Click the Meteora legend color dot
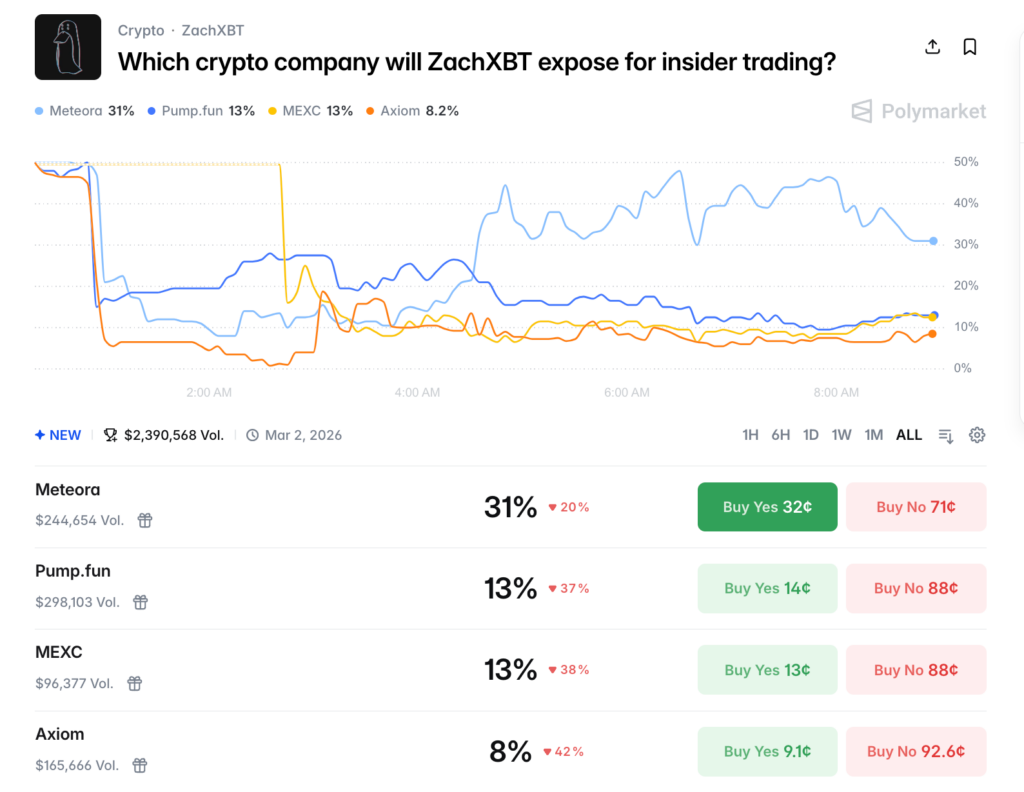 coord(39,111)
